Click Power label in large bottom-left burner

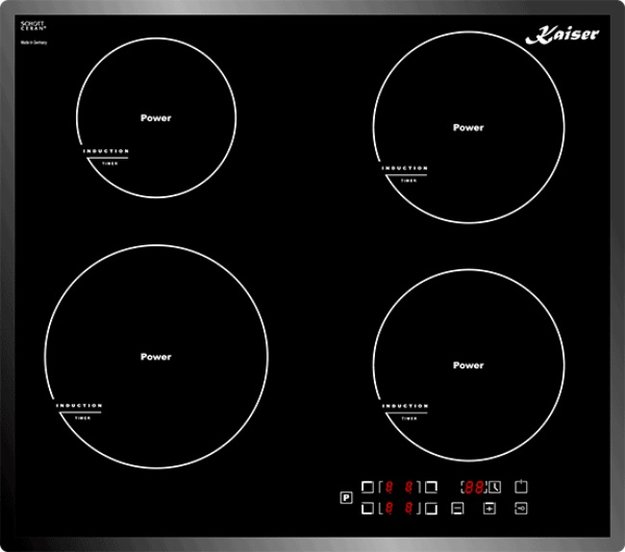pos(155,357)
